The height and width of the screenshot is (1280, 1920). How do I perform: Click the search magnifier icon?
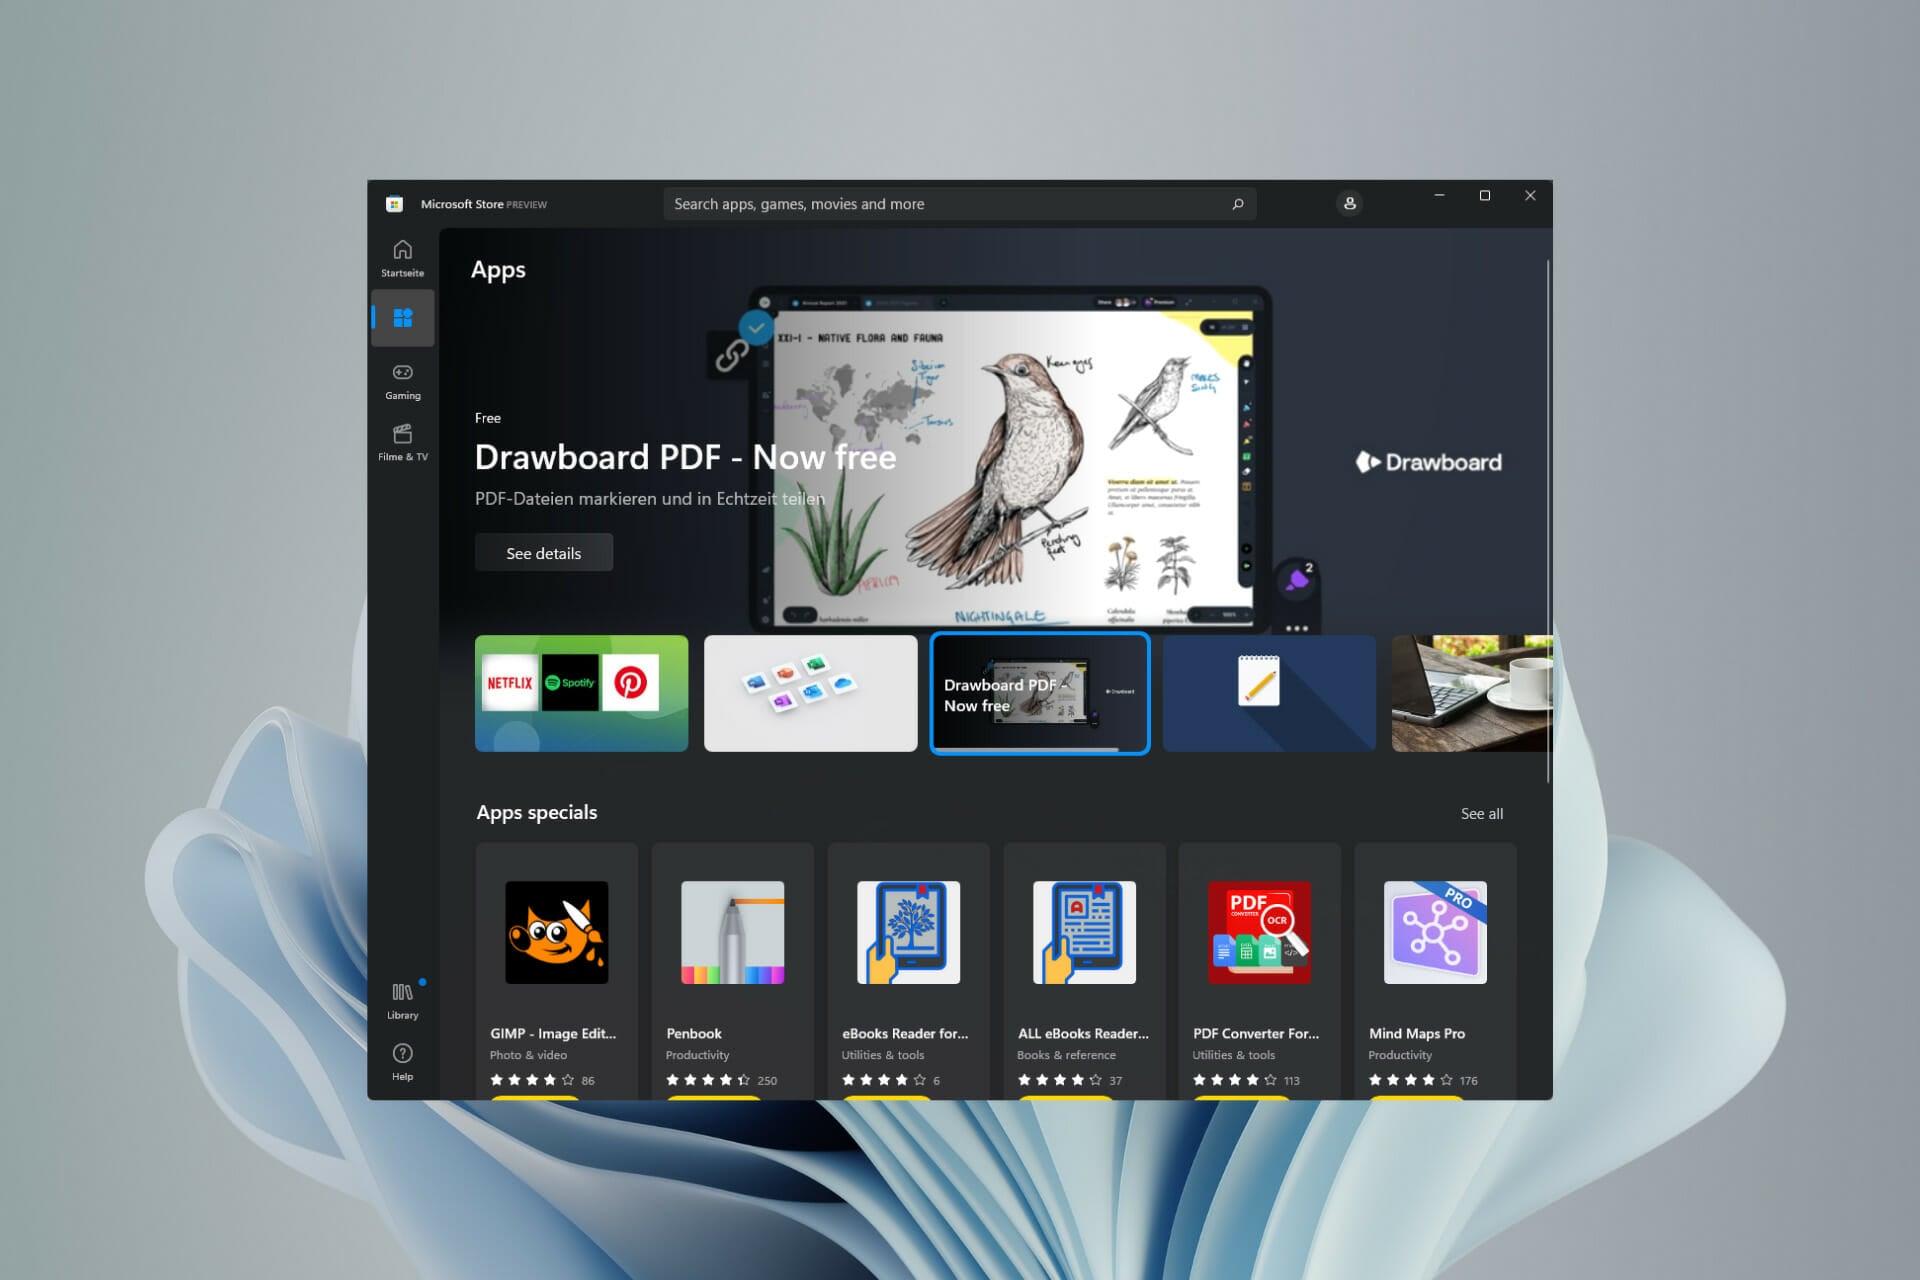click(x=1238, y=204)
